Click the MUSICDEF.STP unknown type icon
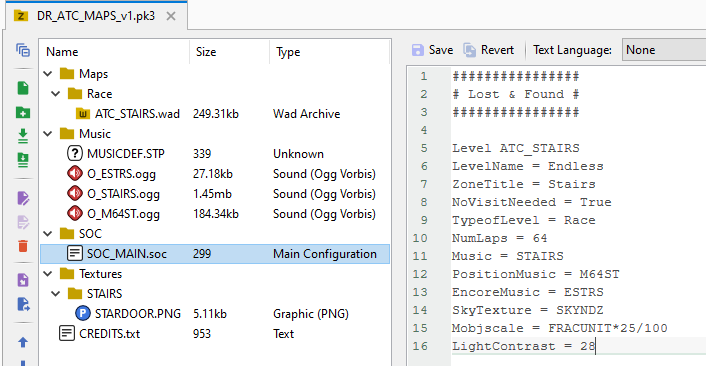Image resolution: width=706 pixels, height=366 pixels. point(75,154)
